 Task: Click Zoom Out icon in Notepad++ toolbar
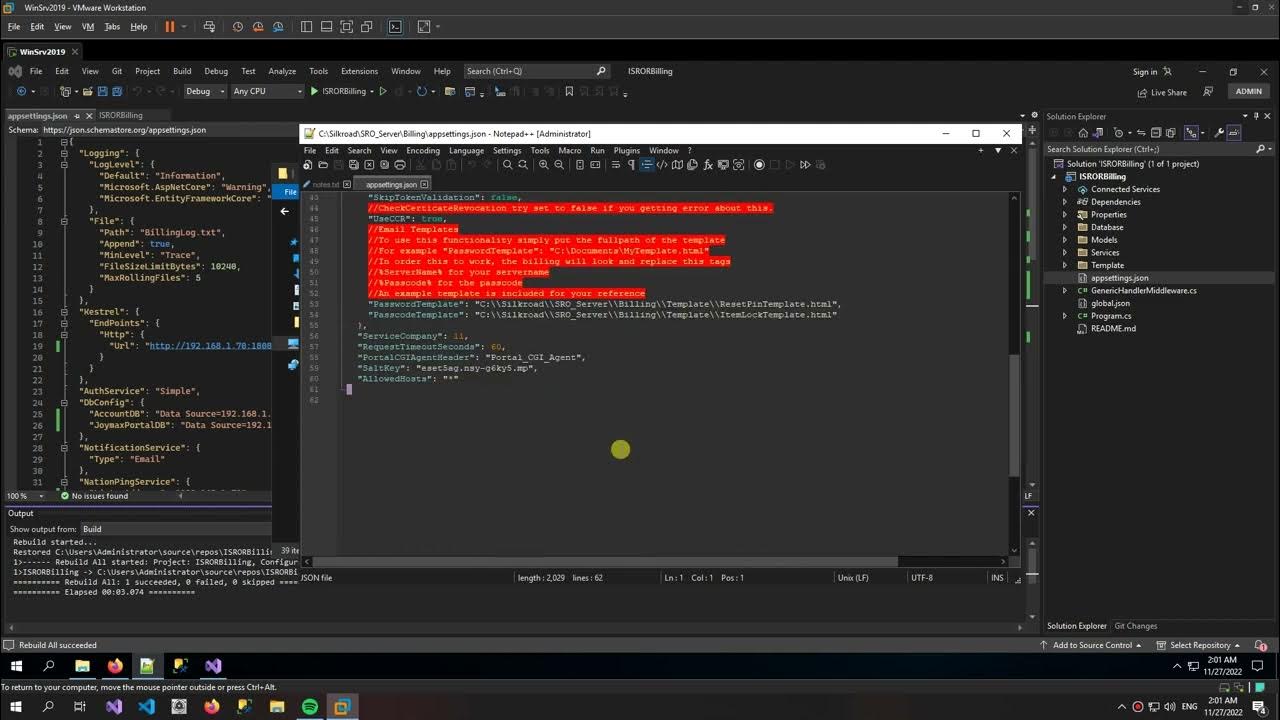click(559, 165)
